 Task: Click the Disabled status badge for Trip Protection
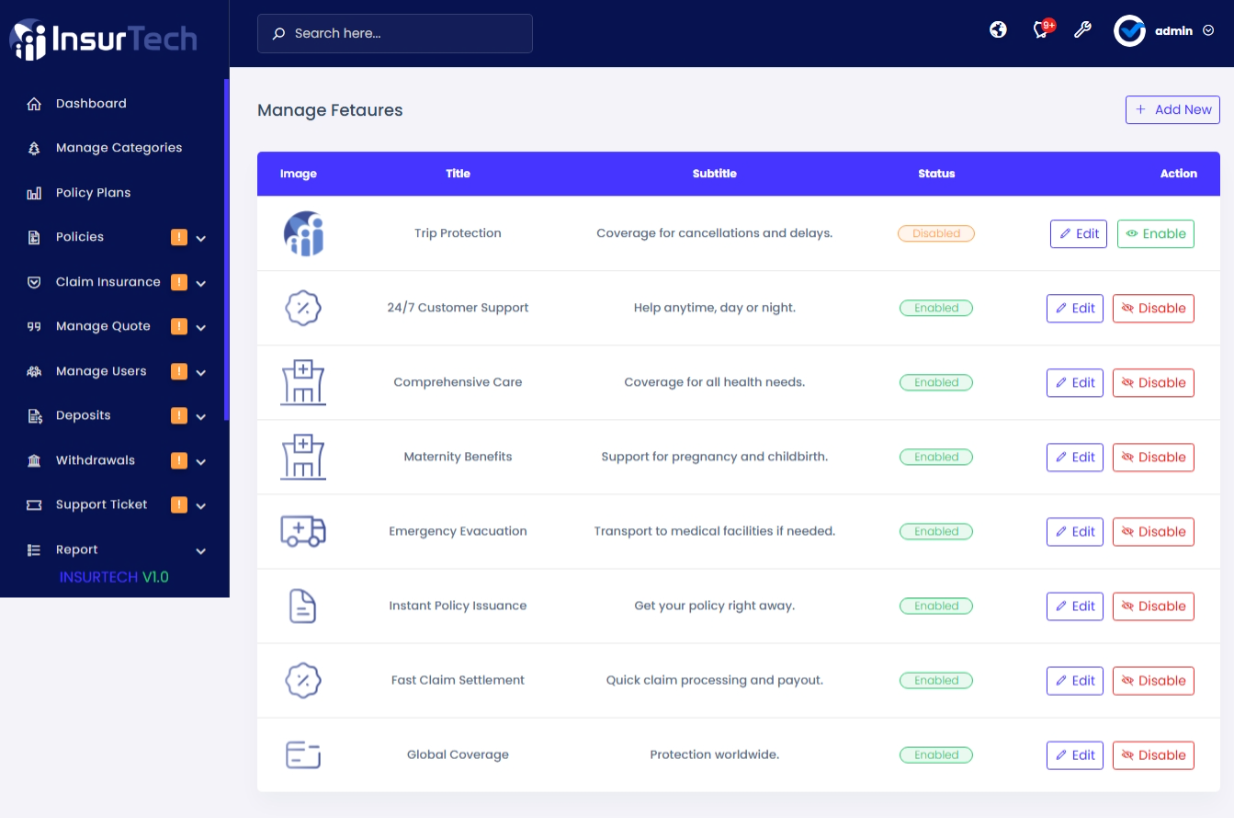(936, 234)
